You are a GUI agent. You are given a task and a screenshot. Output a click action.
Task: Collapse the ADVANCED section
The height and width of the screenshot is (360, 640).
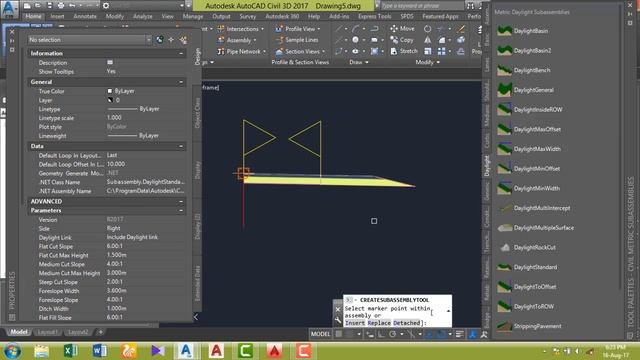[181, 202]
